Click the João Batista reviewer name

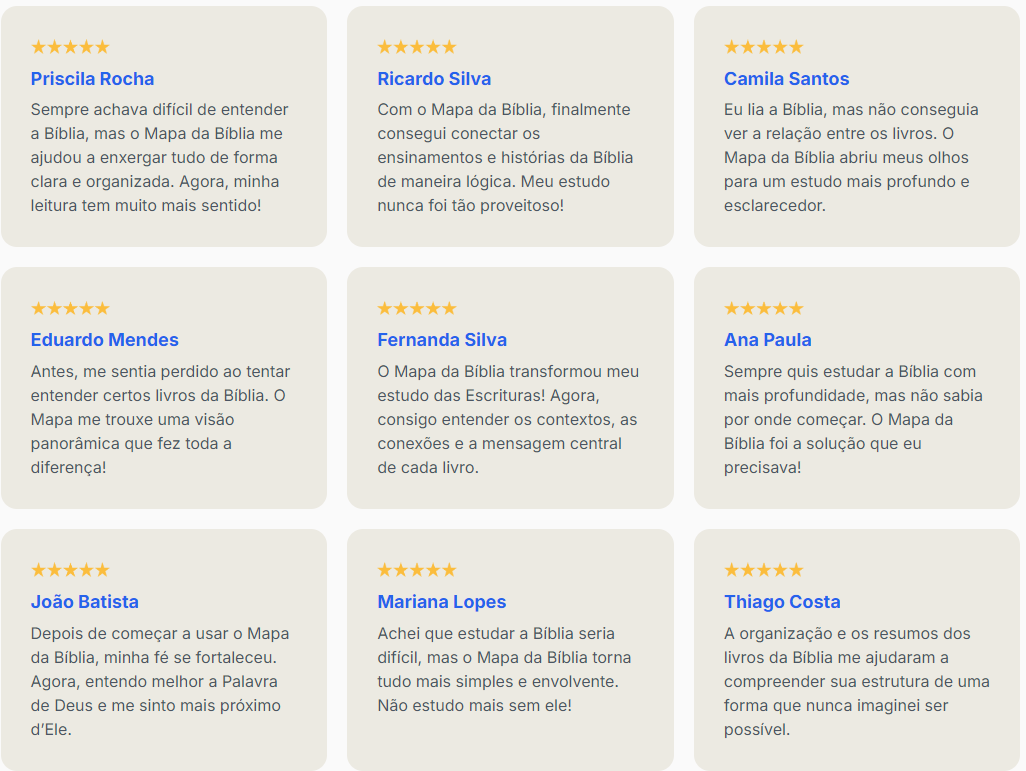(x=84, y=602)
